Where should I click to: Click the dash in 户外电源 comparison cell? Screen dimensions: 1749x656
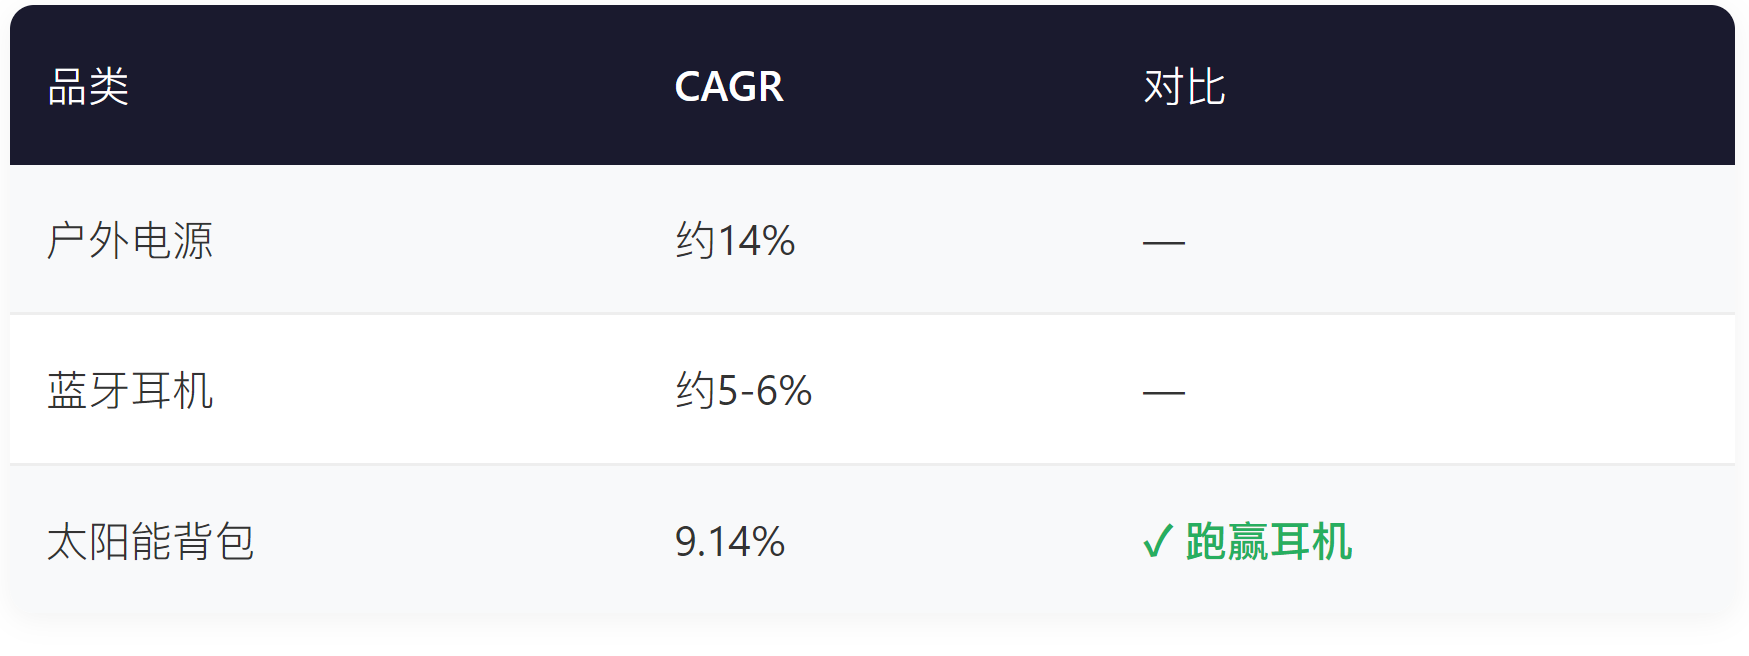(x=1164, y=242)
